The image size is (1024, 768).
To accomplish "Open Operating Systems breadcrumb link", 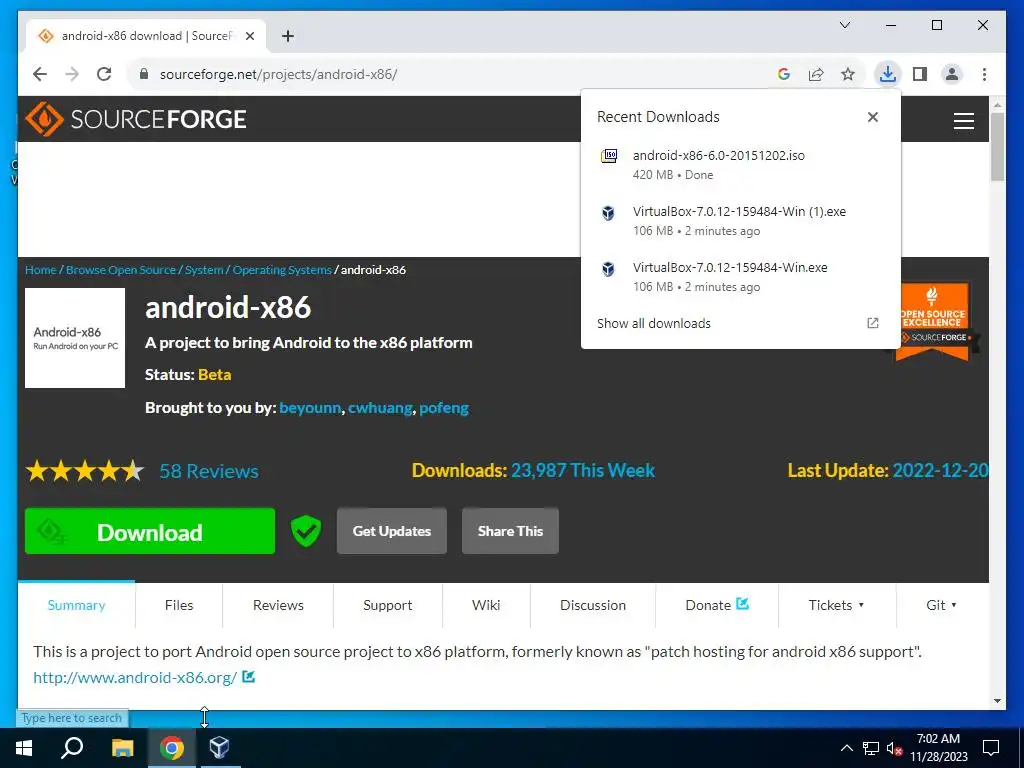I will click(x=282, y=270).
